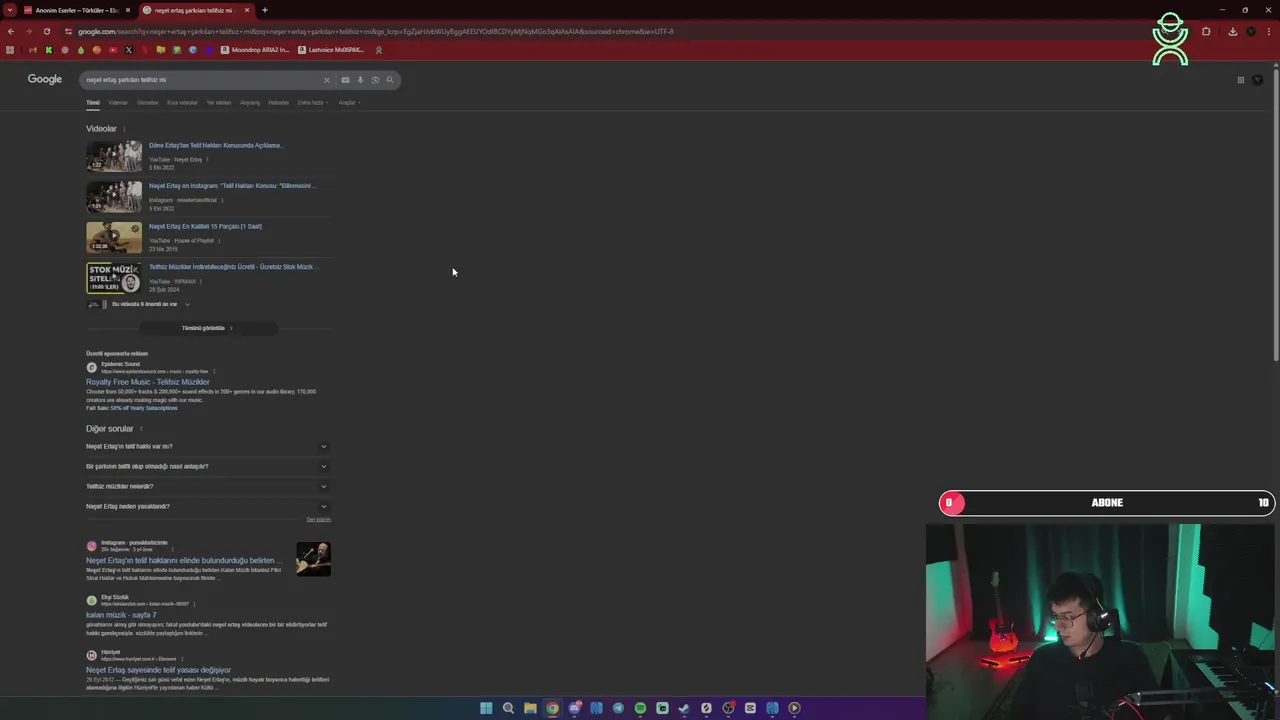The image size is (1280, 720).
Task: Click Tümünü görüntüle button
Action: (x=207, y=328)
